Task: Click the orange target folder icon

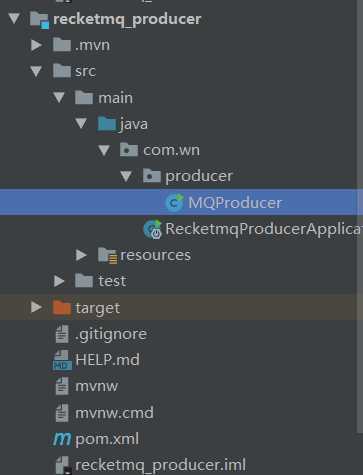Action: 62,308
